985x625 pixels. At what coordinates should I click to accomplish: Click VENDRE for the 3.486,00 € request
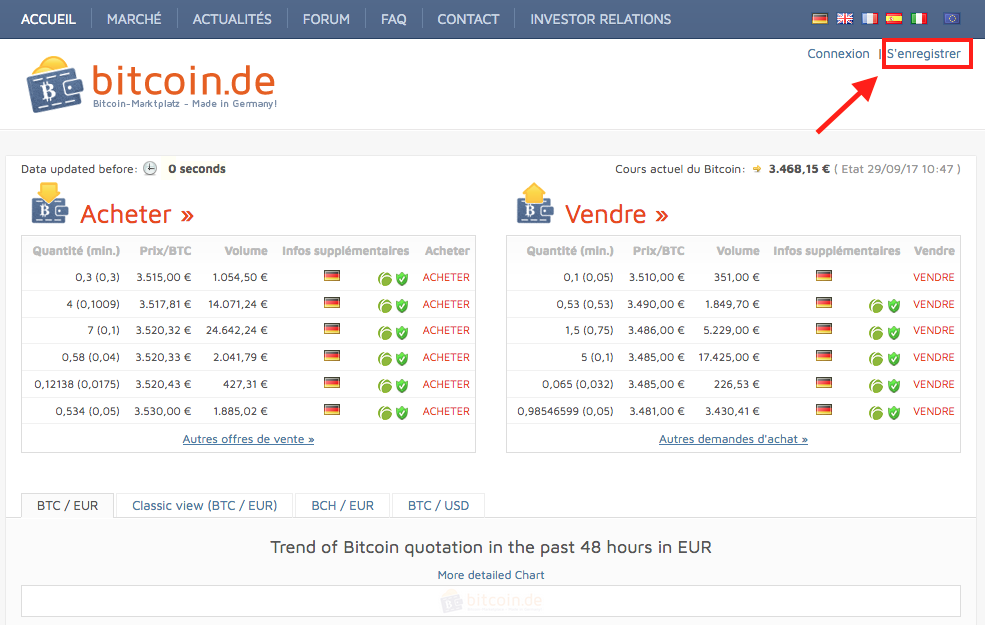pyautogui.click(x=933, y=330)
